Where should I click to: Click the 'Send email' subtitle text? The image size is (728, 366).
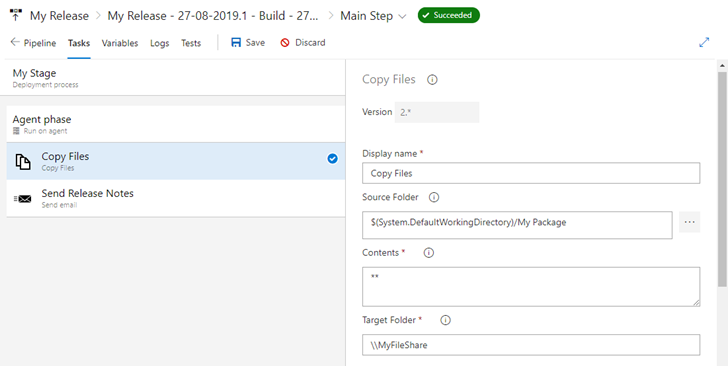(x=59, y=205)
